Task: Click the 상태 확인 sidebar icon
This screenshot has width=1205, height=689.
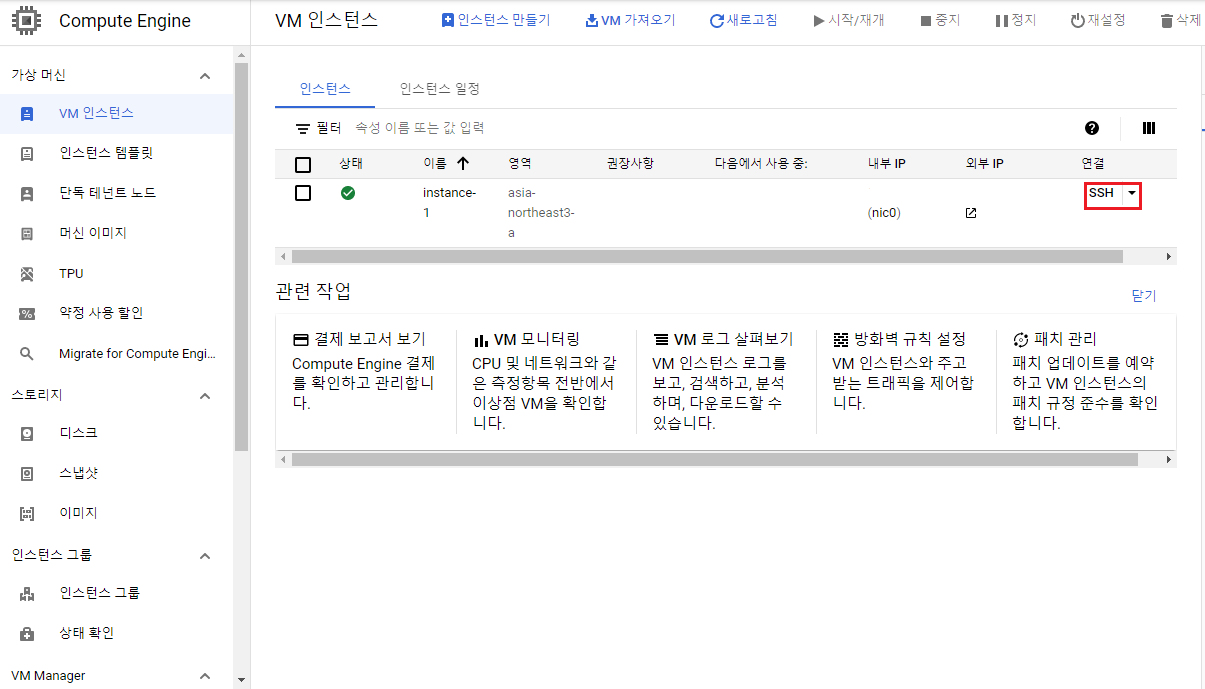Action: pyautogui.click(x=27, y=634)
